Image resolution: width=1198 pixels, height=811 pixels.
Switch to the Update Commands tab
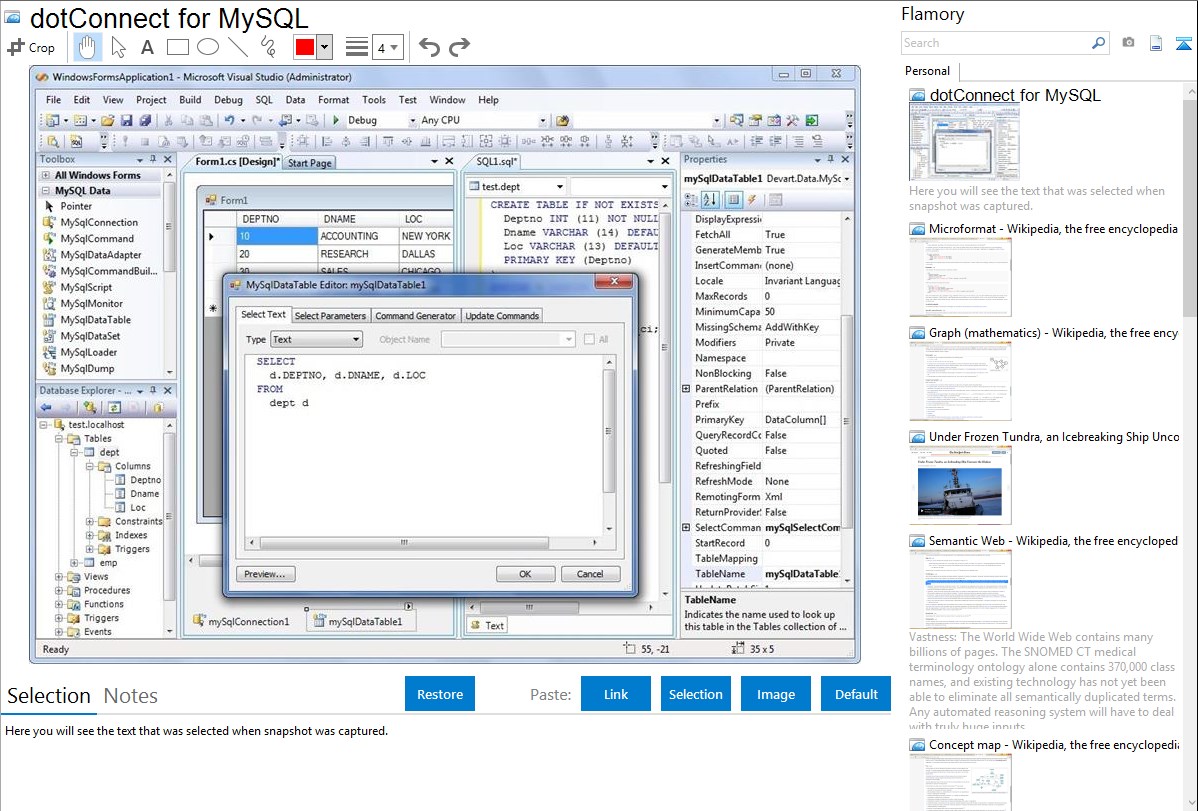pyautogui.click(x=502, y=316)
